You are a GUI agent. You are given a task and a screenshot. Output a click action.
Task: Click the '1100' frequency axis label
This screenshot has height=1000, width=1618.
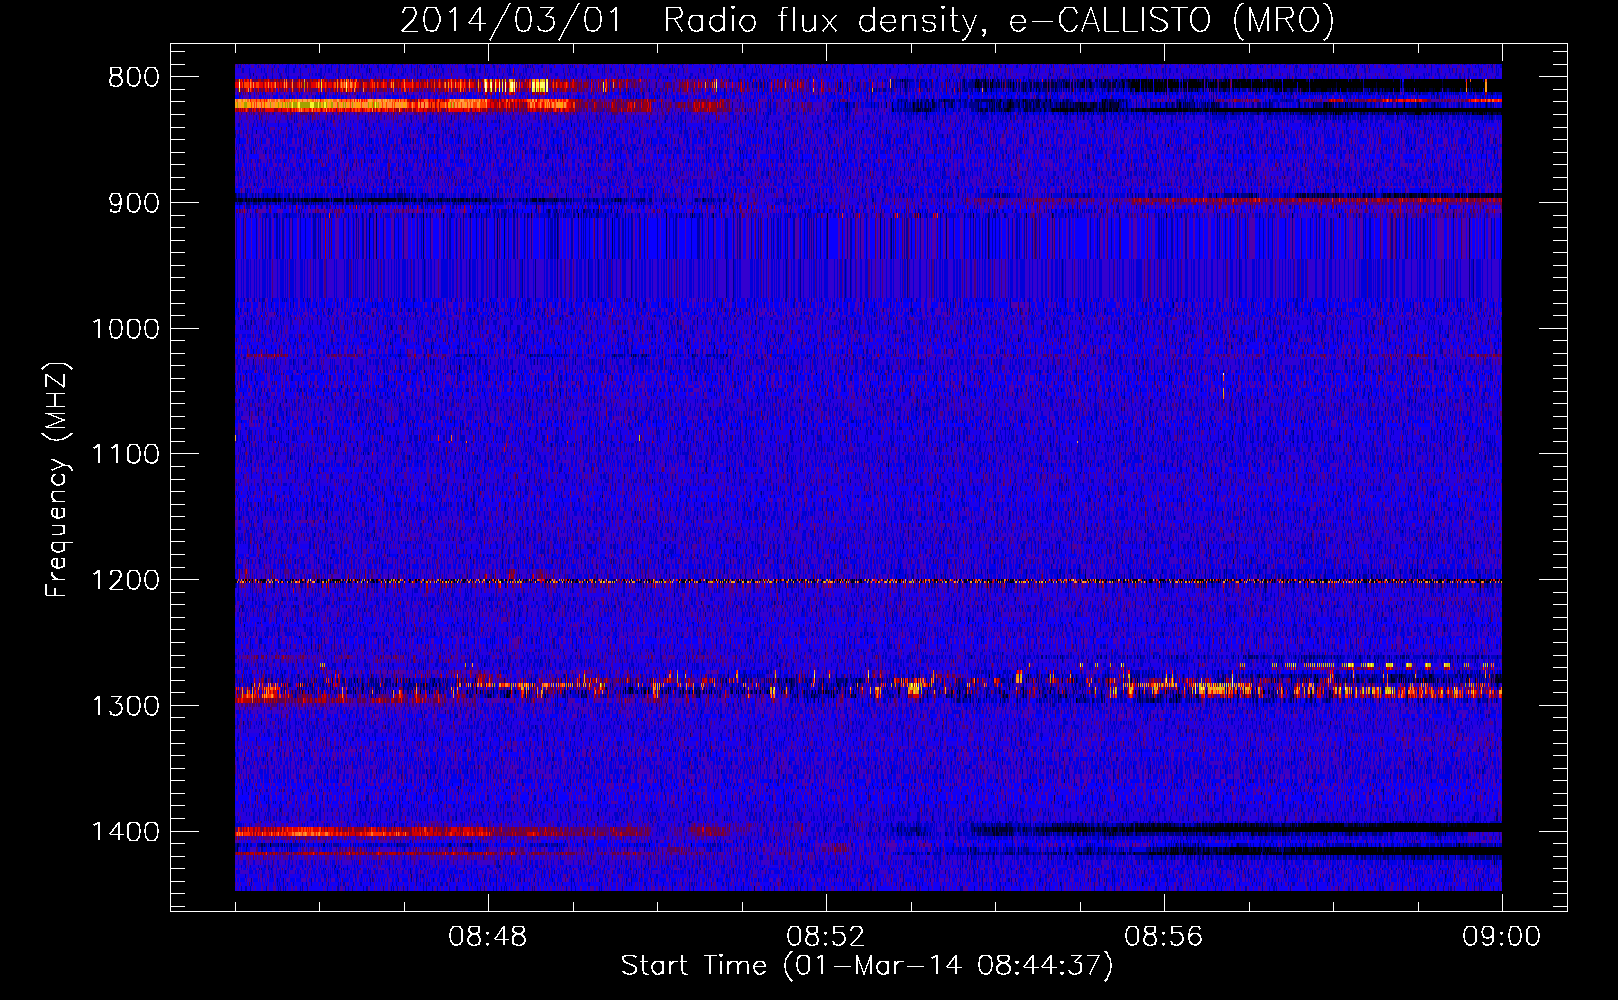pos(126,455)
